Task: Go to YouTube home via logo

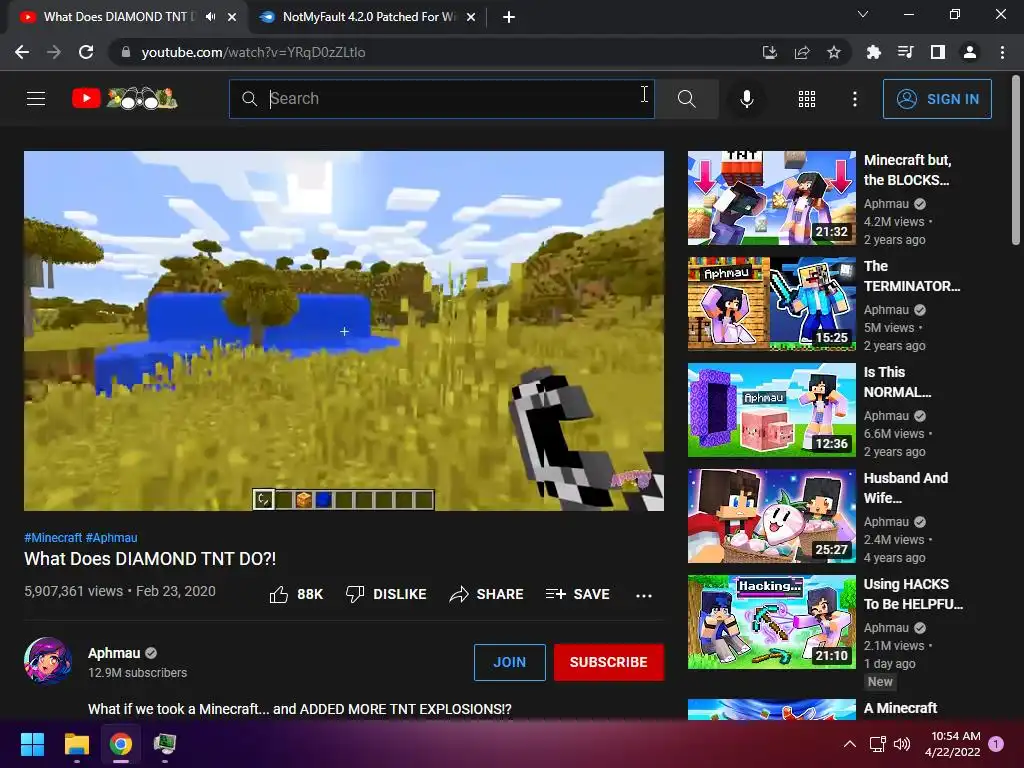Action: coord(125,99)
